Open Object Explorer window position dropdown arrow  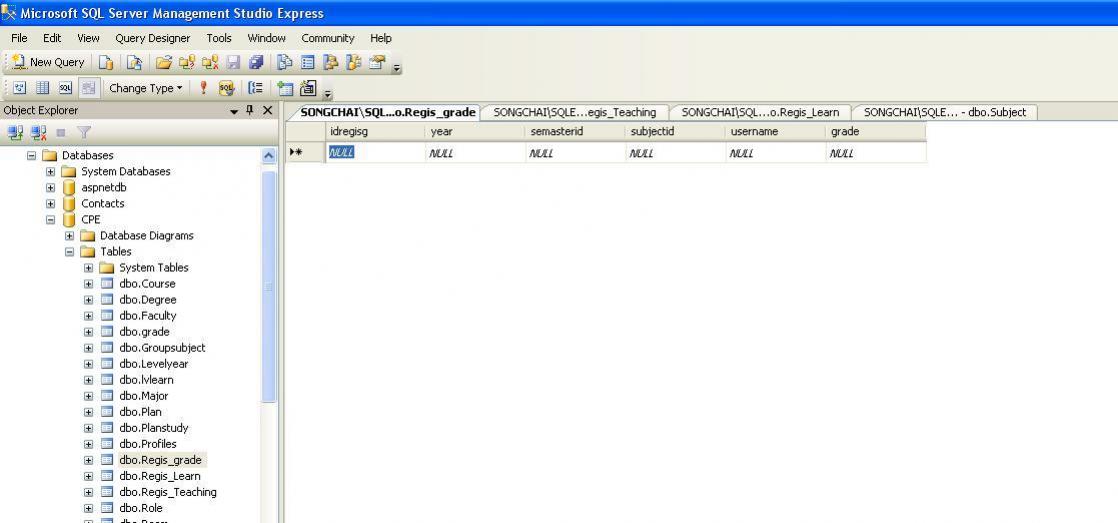pos(234,111)
